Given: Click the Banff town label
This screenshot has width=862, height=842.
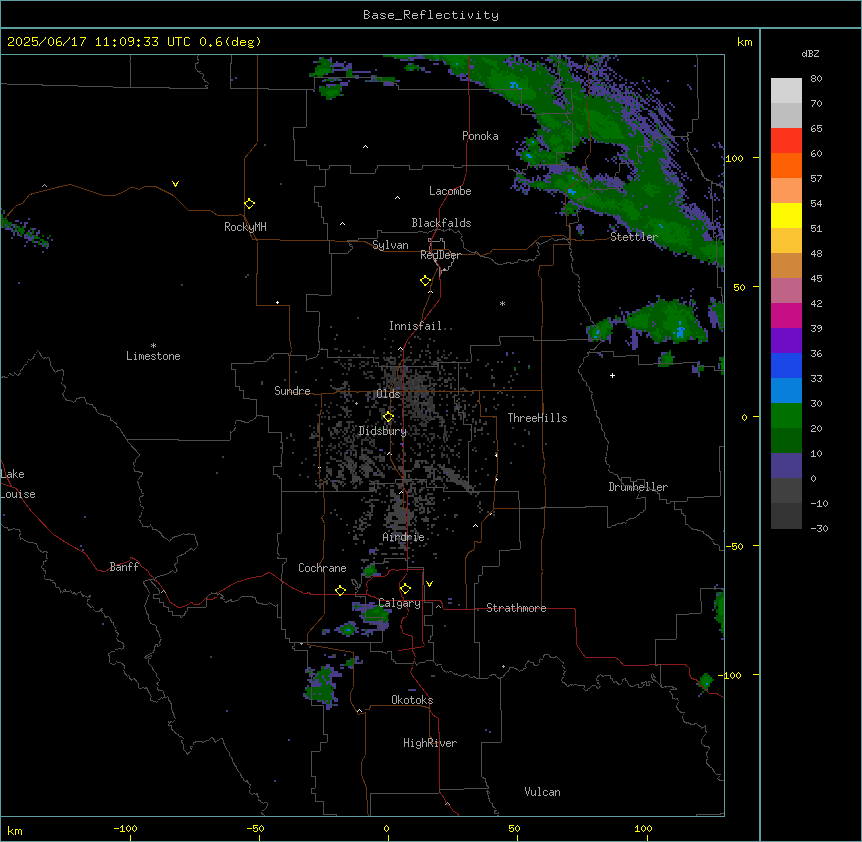Looking at the screenshot, I should click(124, 567).
